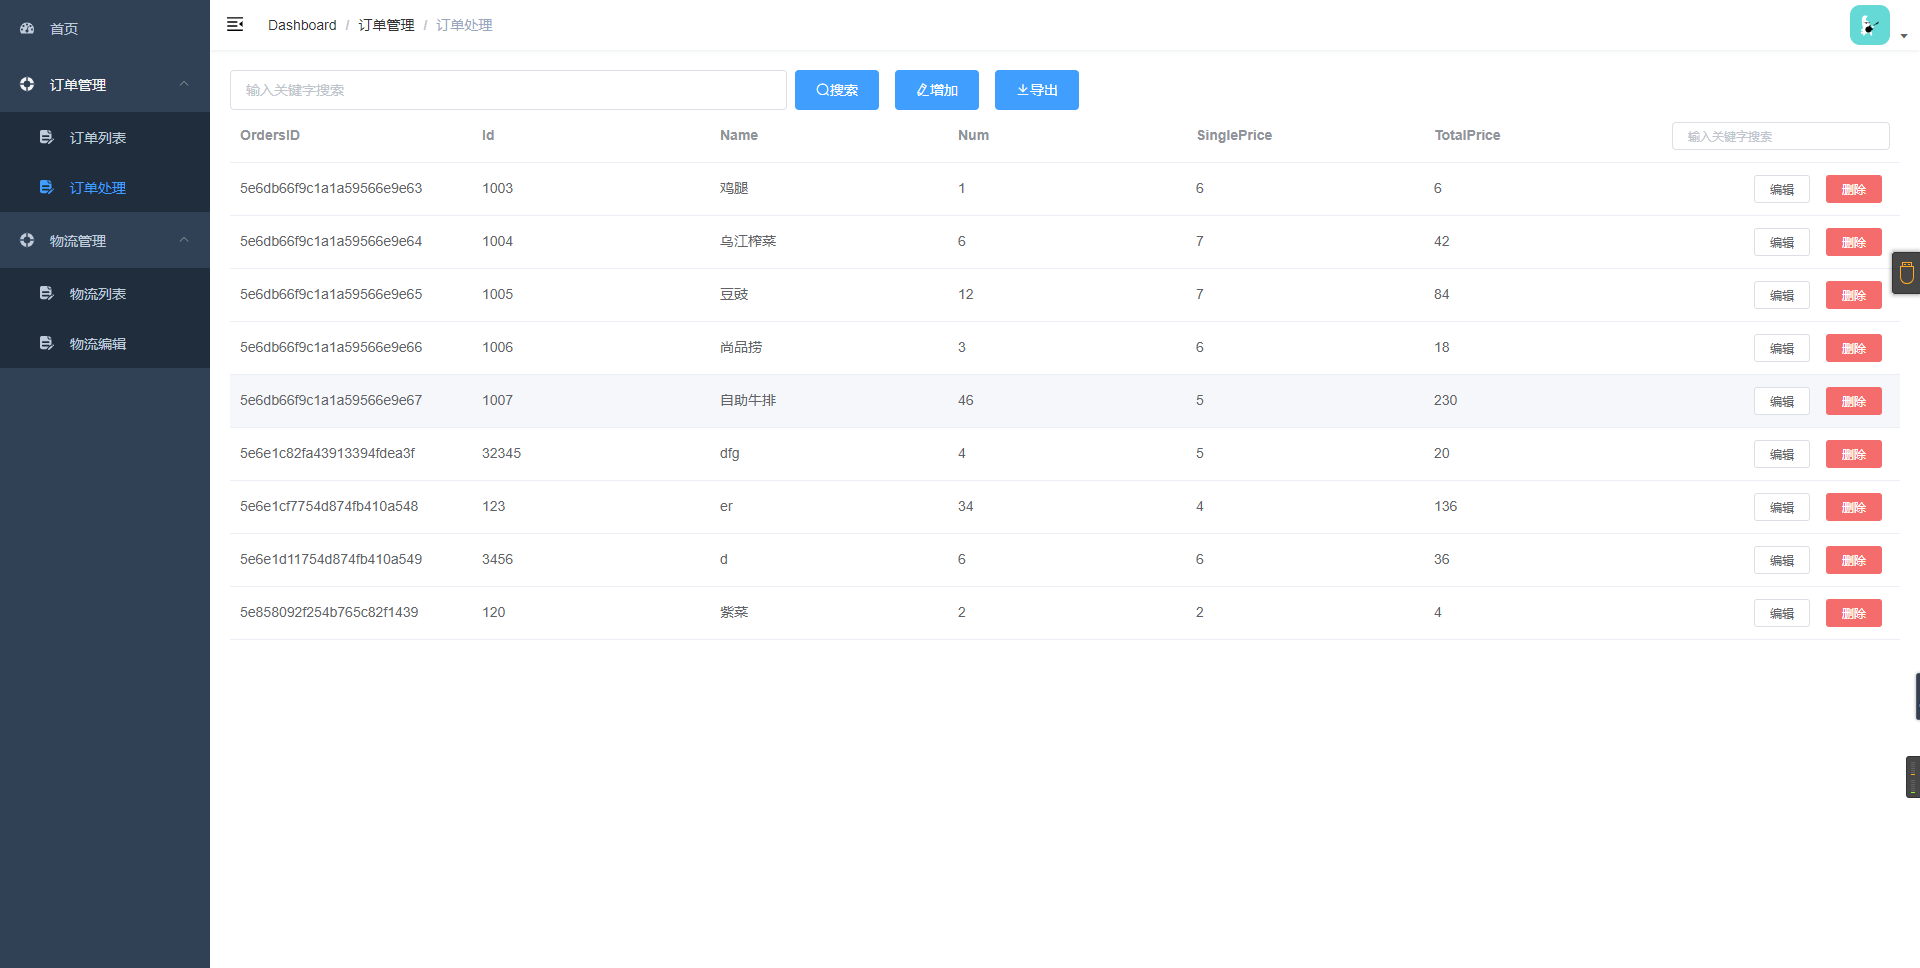Select order ID 5e6e1c82fa43913394fdea3f cell
Viewport: 1920px width, 968px height.
[x=327, y=453]
